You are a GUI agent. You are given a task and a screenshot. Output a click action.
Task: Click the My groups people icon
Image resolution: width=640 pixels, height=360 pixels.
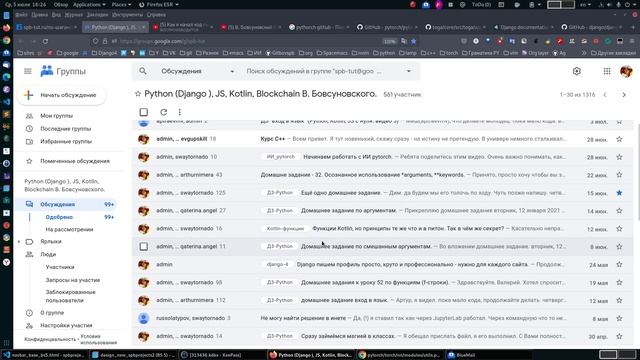pos(29,116)
